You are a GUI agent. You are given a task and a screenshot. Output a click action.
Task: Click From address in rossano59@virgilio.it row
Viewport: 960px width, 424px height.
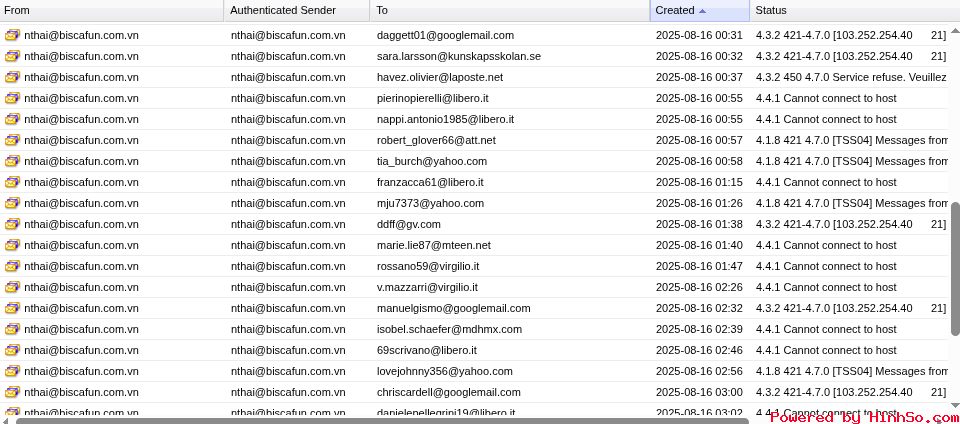click(x=81, y=266)
